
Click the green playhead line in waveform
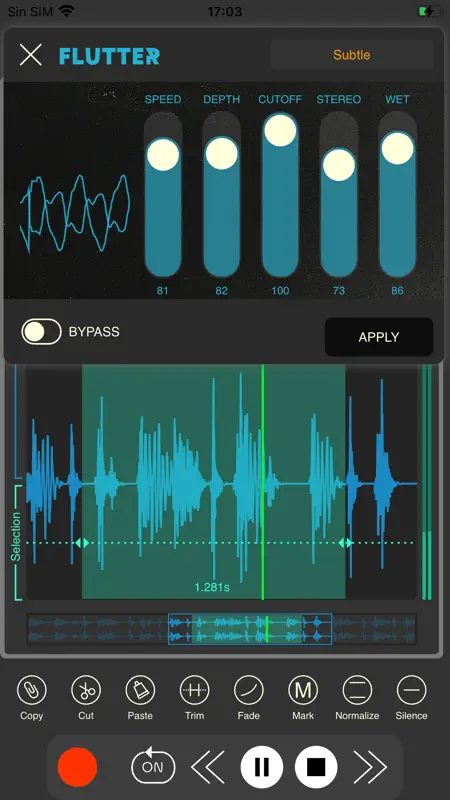pos(263,482)
